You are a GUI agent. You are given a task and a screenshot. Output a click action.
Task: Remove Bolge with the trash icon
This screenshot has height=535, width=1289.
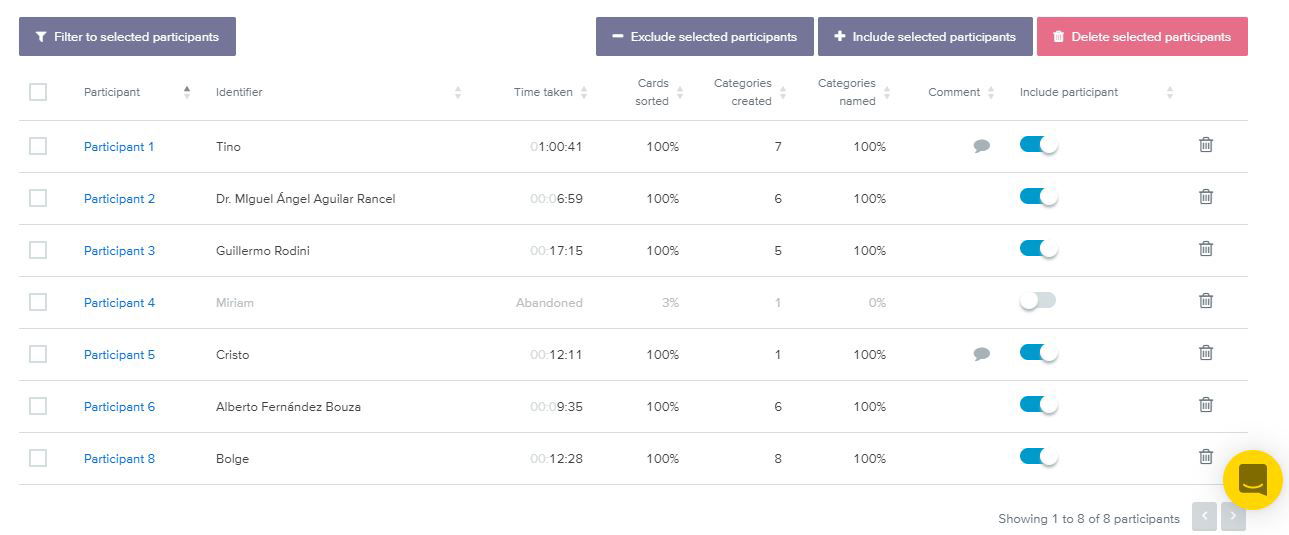tap(1206, 457)
